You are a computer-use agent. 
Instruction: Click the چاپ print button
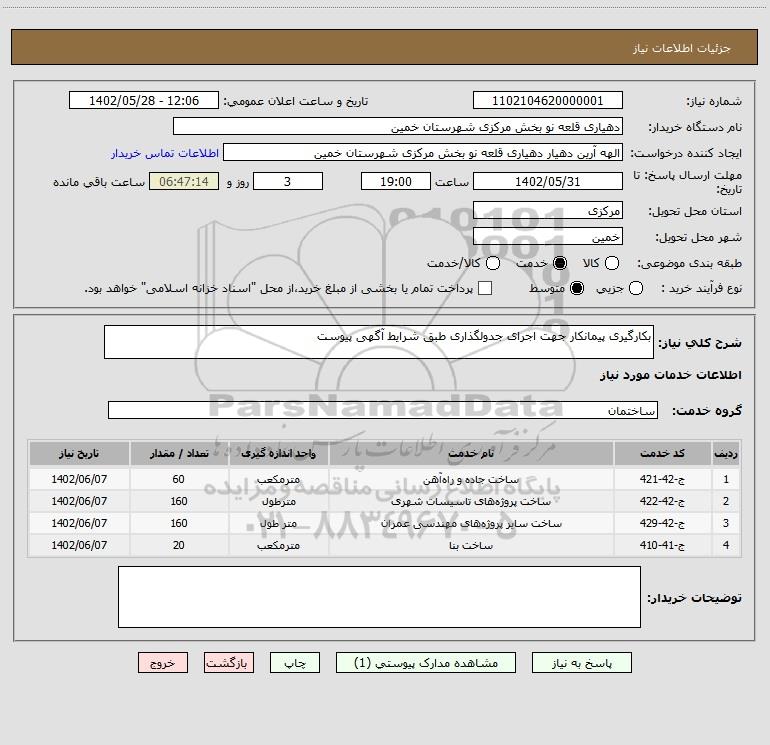click(x=295, y=663)
